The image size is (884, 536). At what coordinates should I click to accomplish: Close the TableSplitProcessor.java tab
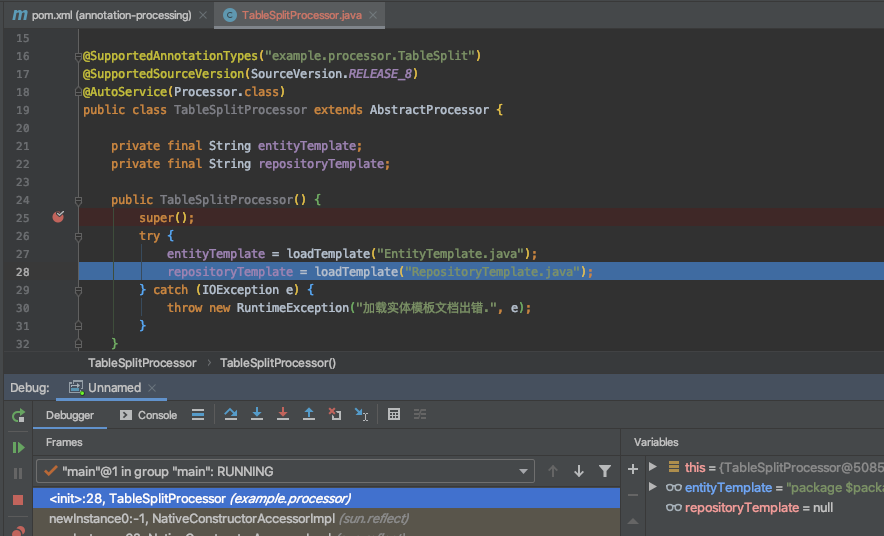[x=373, y=15]
